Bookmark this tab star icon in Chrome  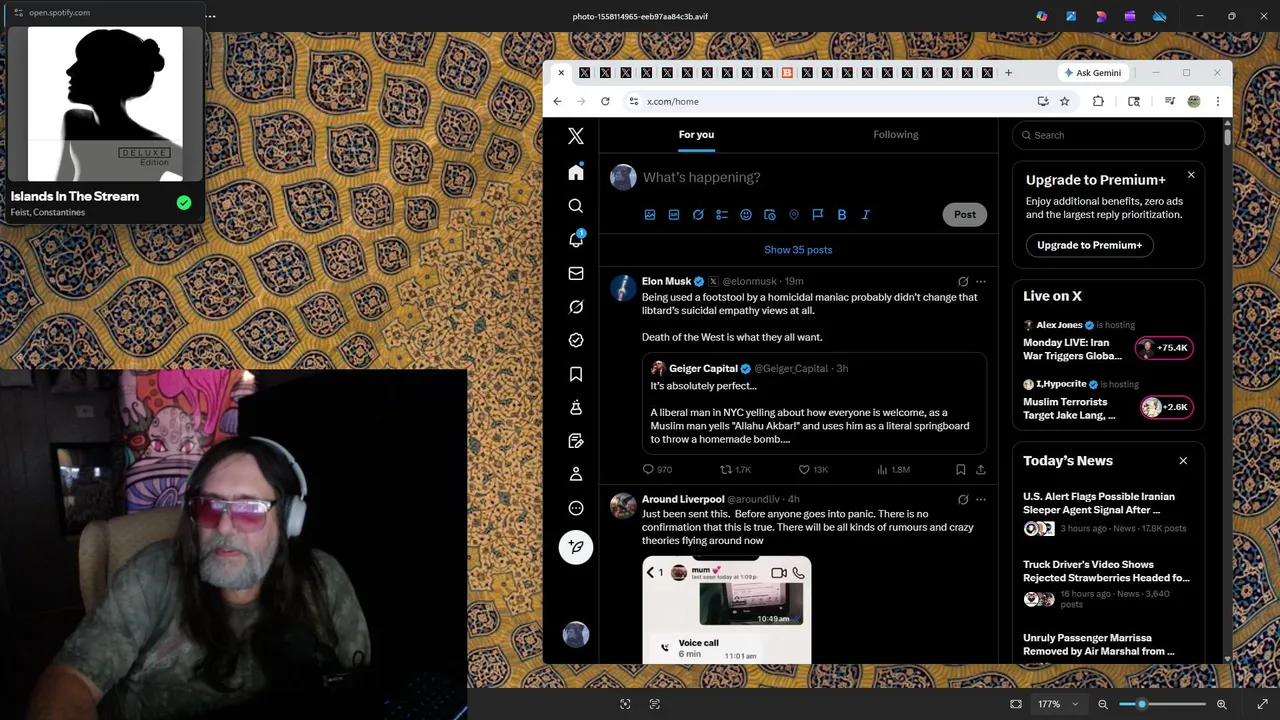(x=1064, y=101)
